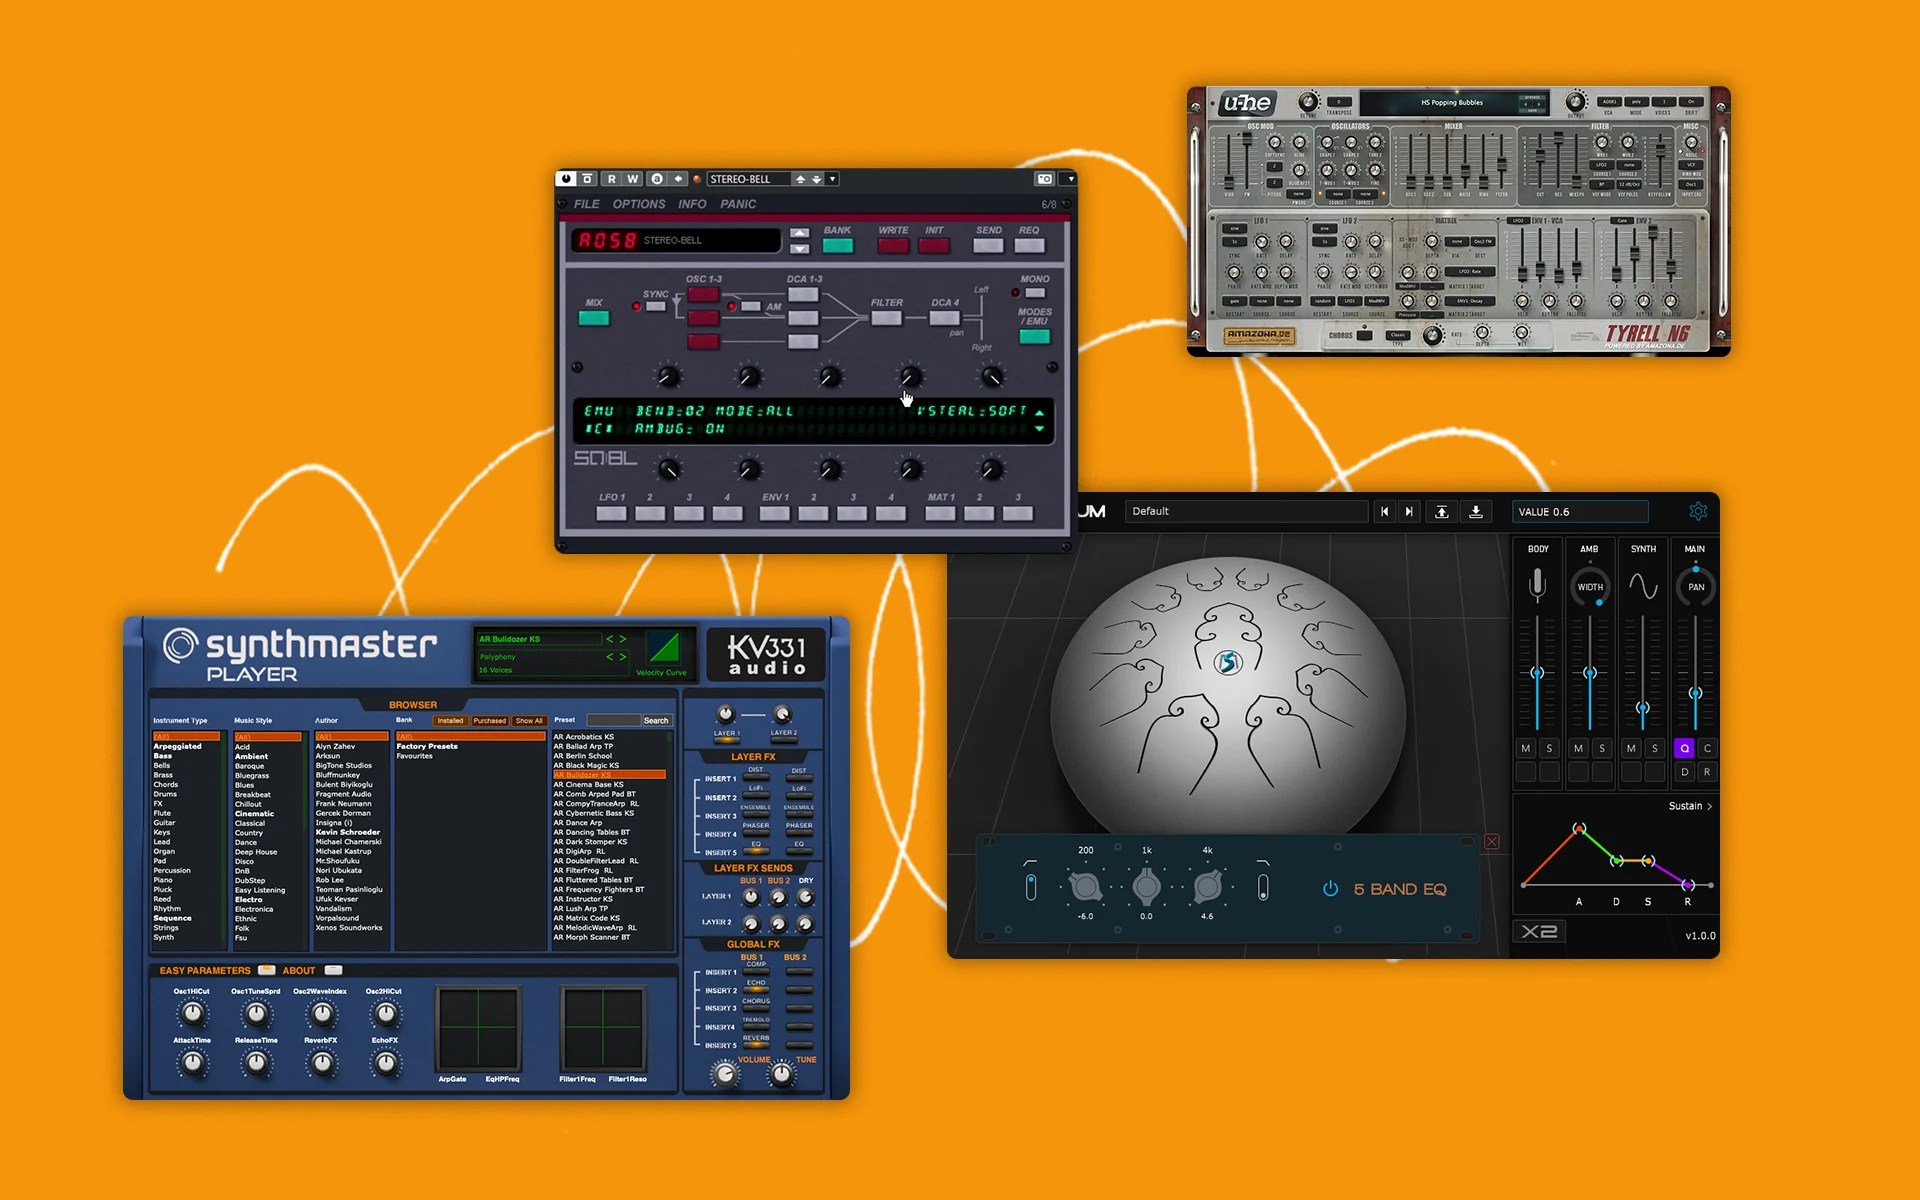
Task: Click the bypass power icon in the plugin header
Action: (x=566, y=178)
